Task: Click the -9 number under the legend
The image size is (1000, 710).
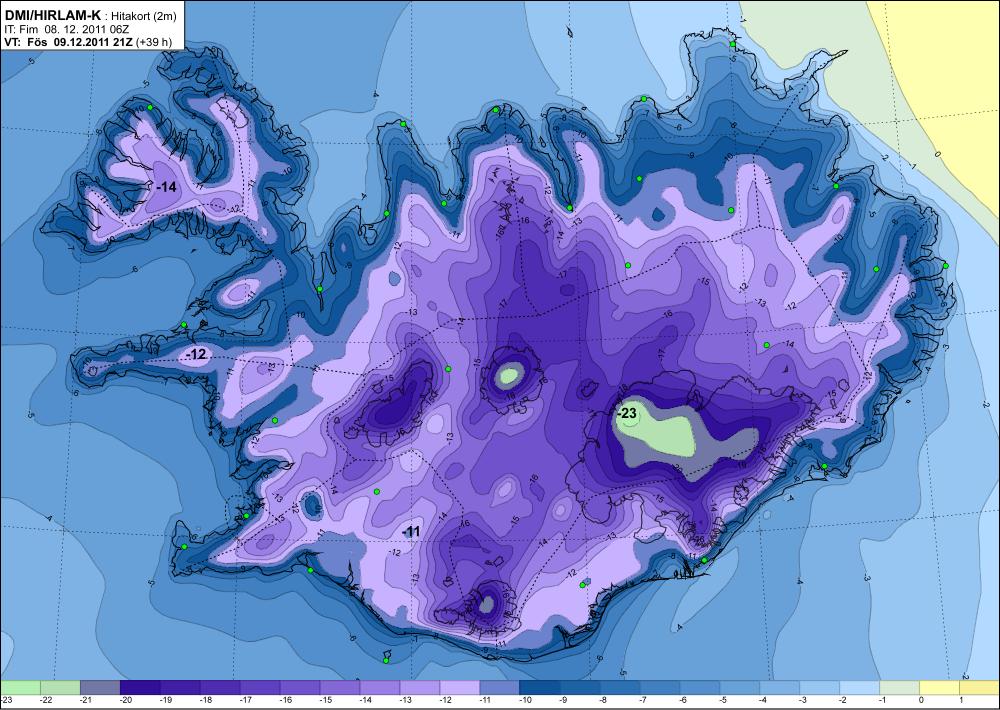Action: pos(563,701)
